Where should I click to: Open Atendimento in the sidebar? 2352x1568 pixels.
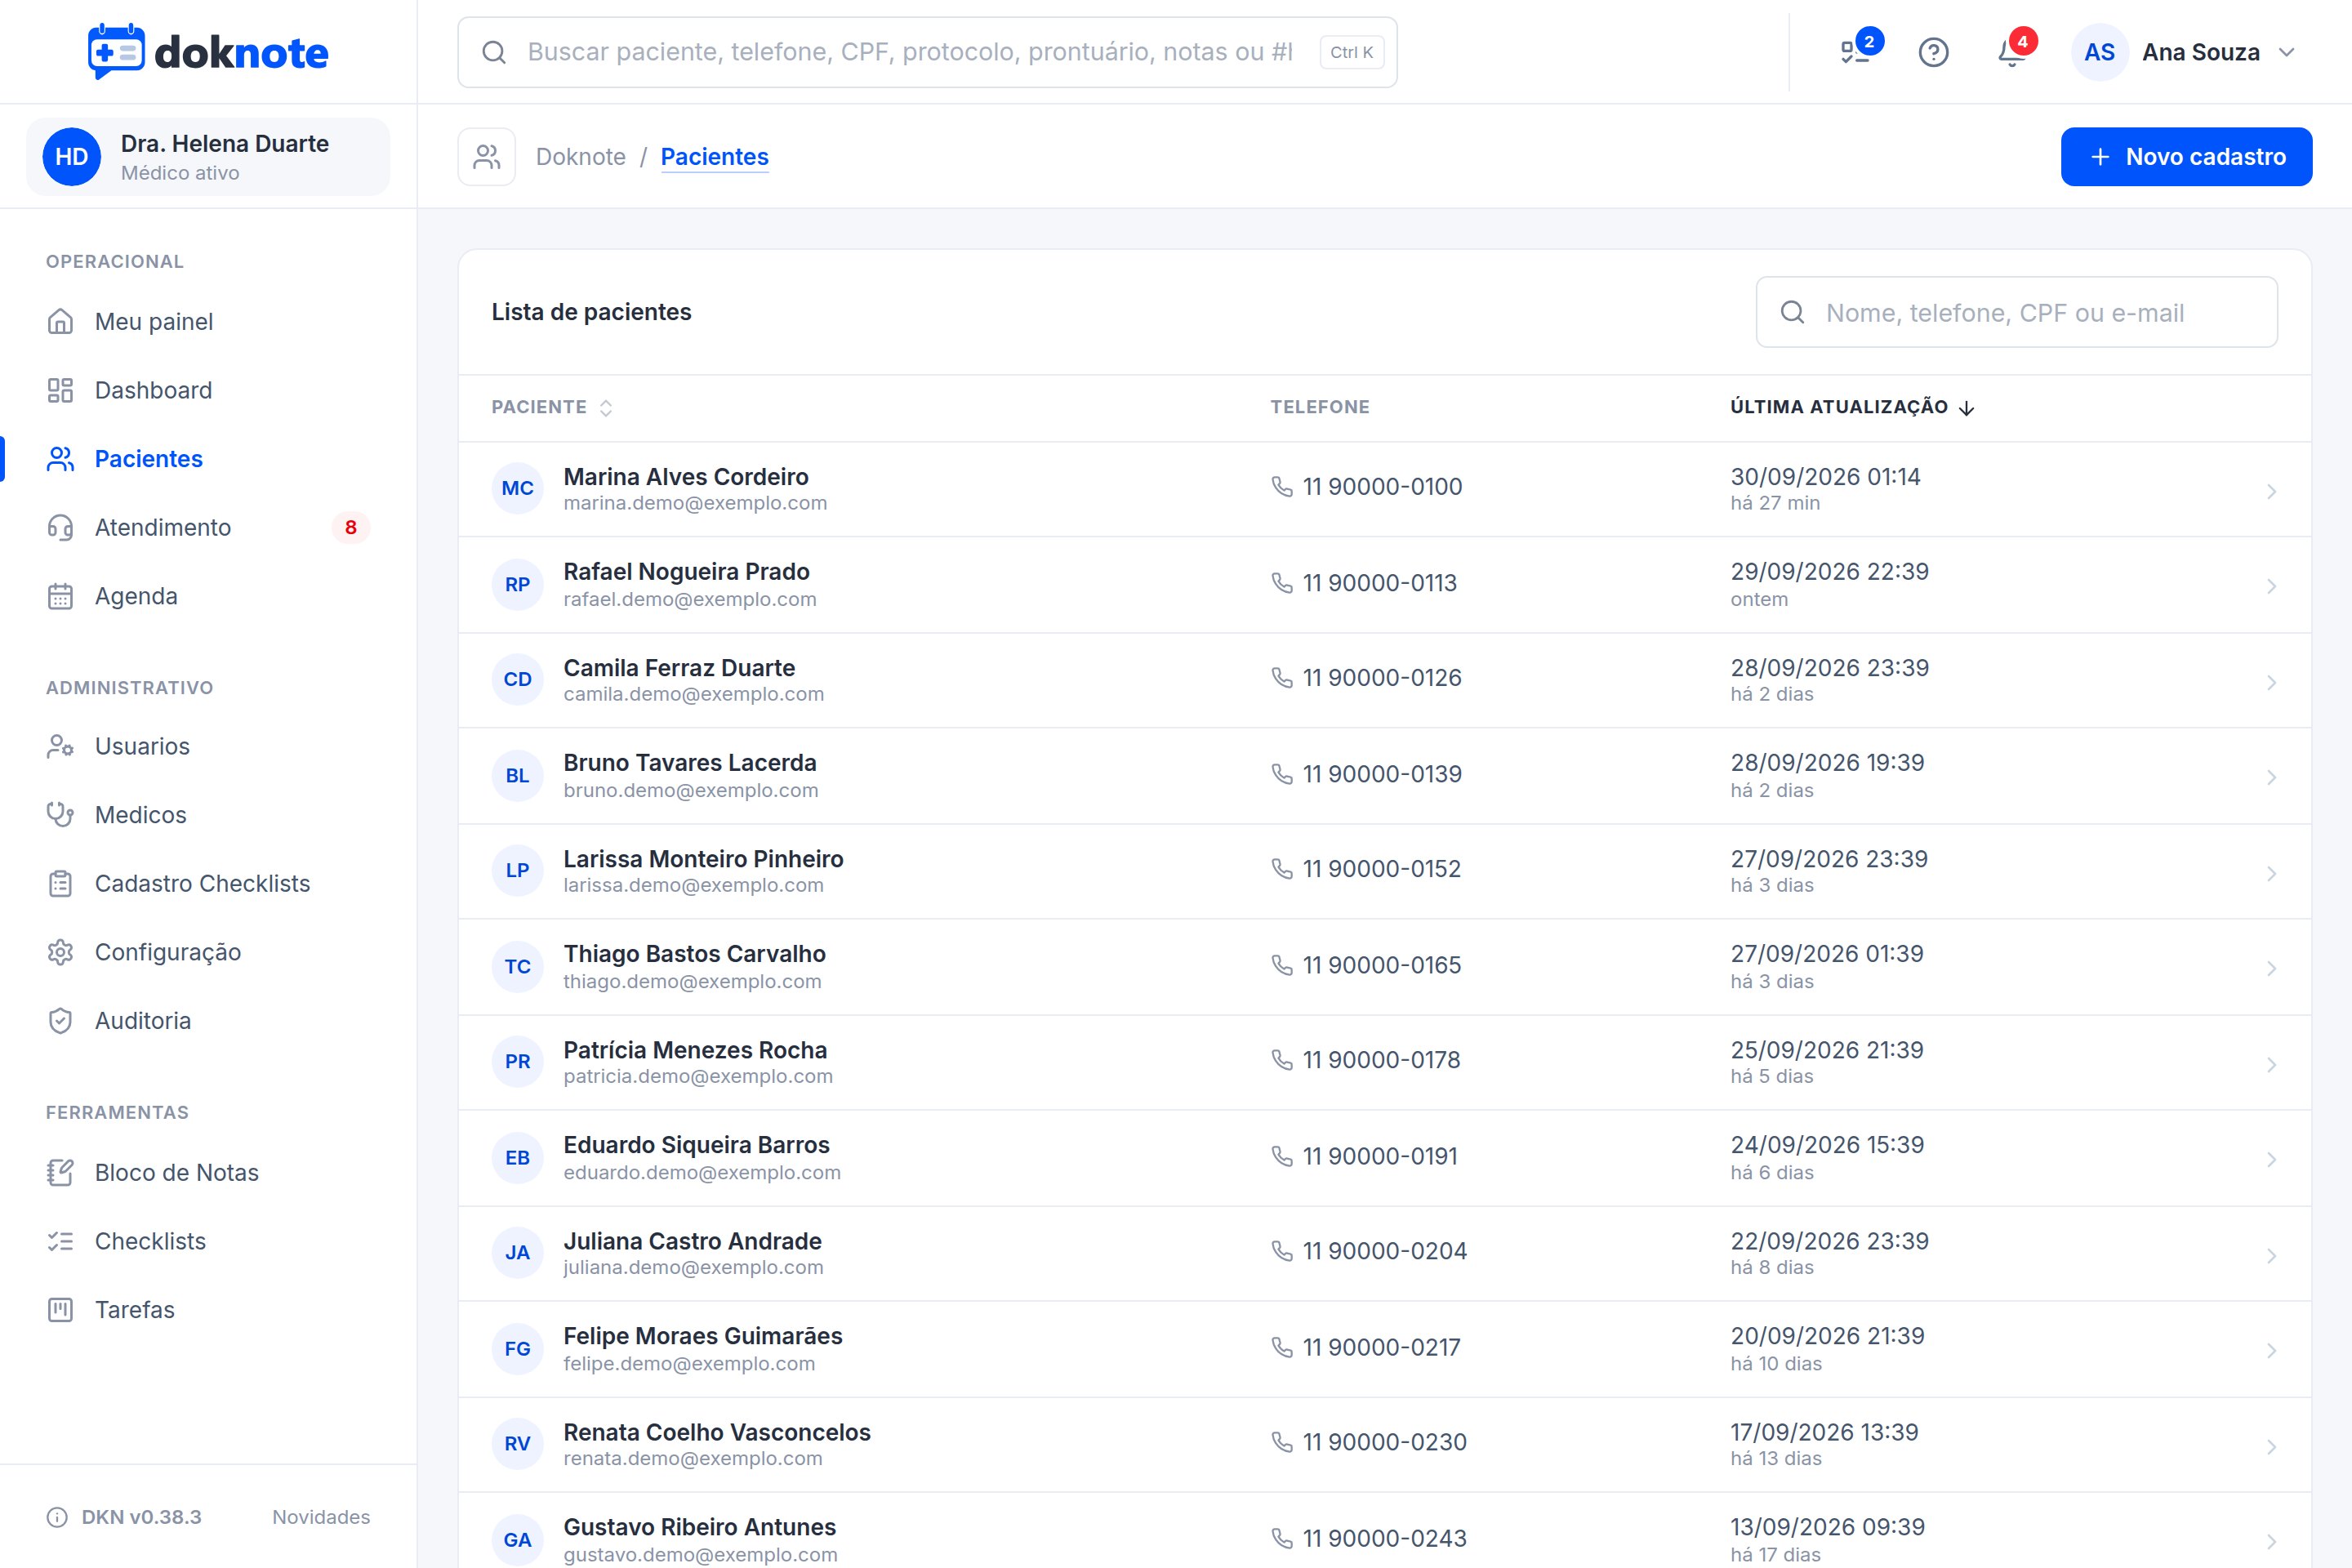point(208,527)
